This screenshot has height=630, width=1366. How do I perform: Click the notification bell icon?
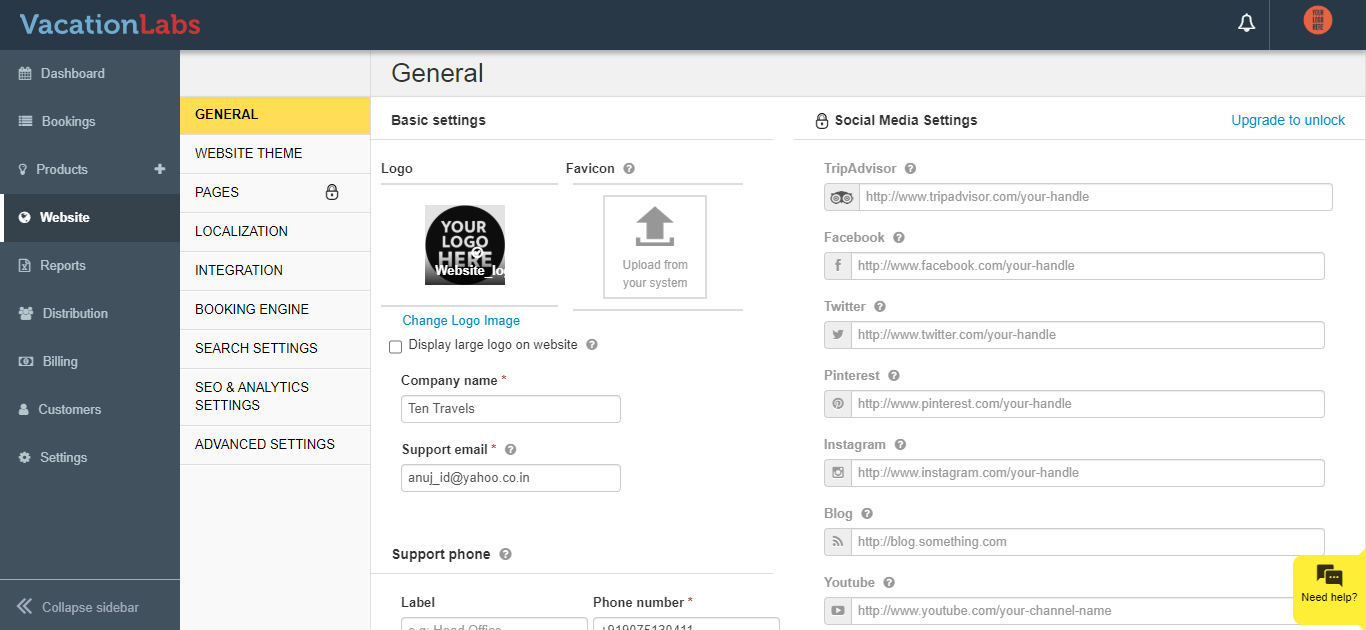pos(1246,23)
